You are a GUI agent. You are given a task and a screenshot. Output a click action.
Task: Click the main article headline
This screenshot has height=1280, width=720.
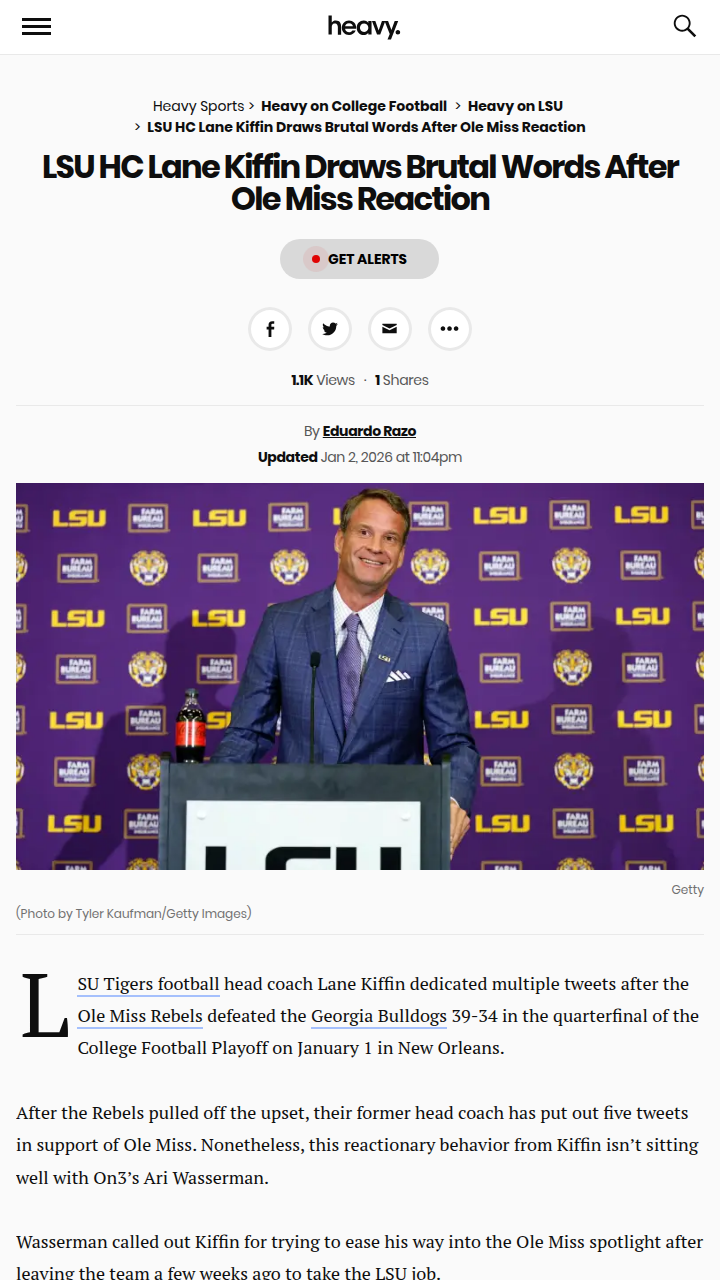click(360, 182)
